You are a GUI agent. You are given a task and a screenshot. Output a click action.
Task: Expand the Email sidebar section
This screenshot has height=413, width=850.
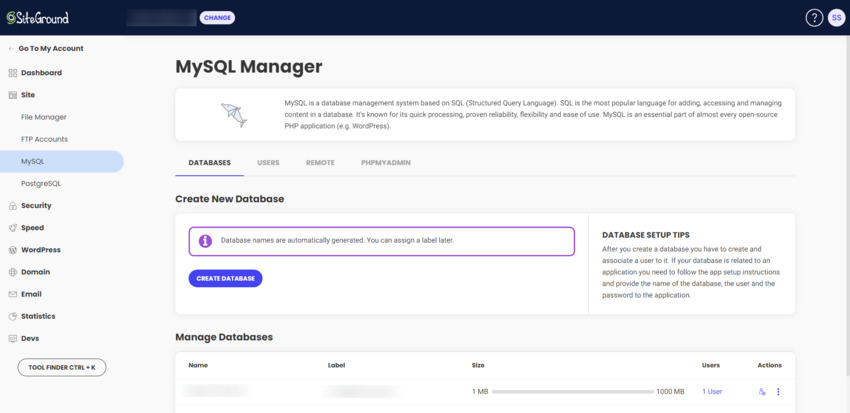31,294
